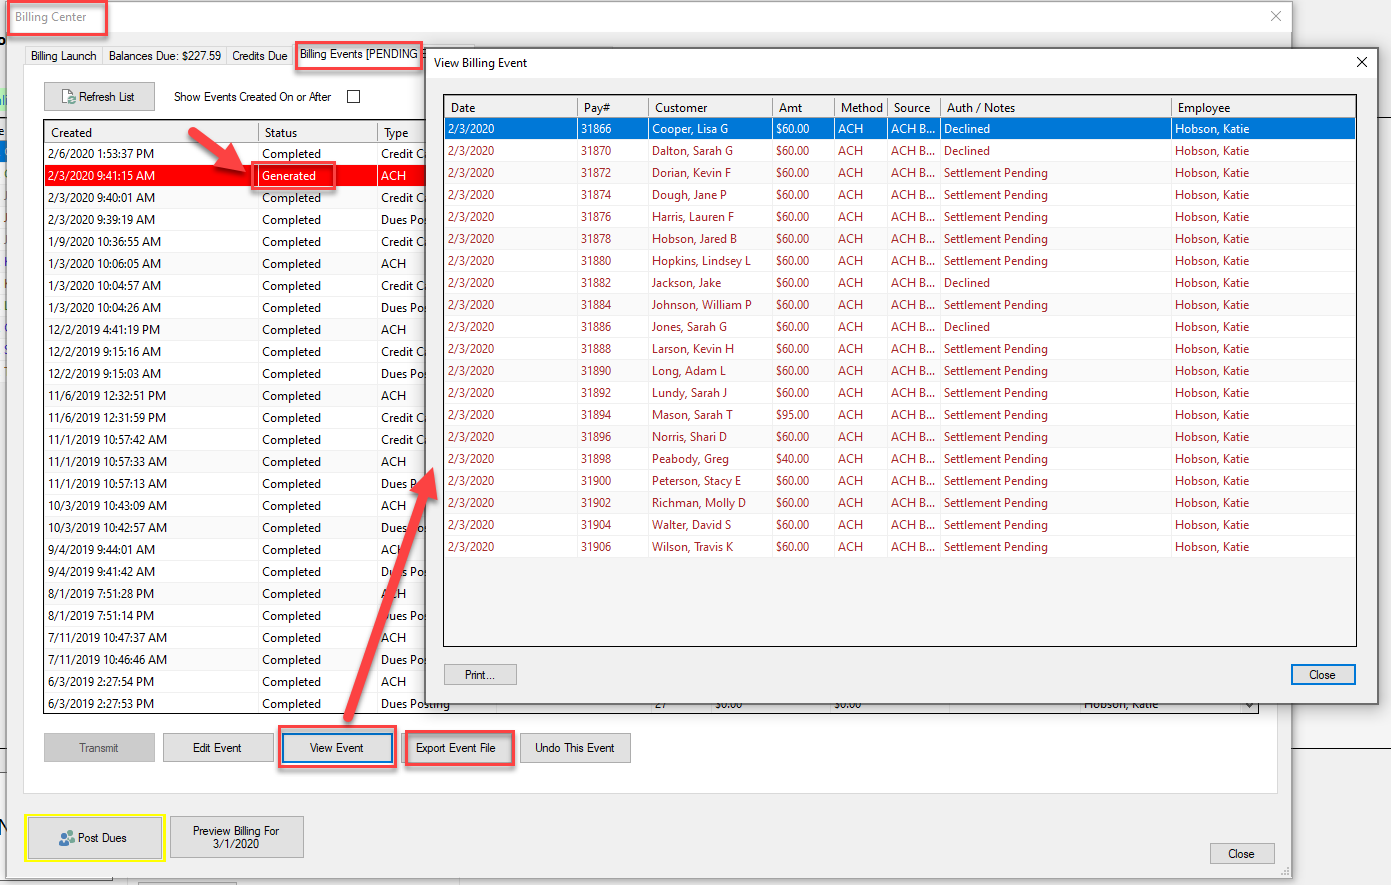Click the $40.00 amount for Peabody, Greg
Viewport: 1391px width, 885px height.
click(793, 459)
